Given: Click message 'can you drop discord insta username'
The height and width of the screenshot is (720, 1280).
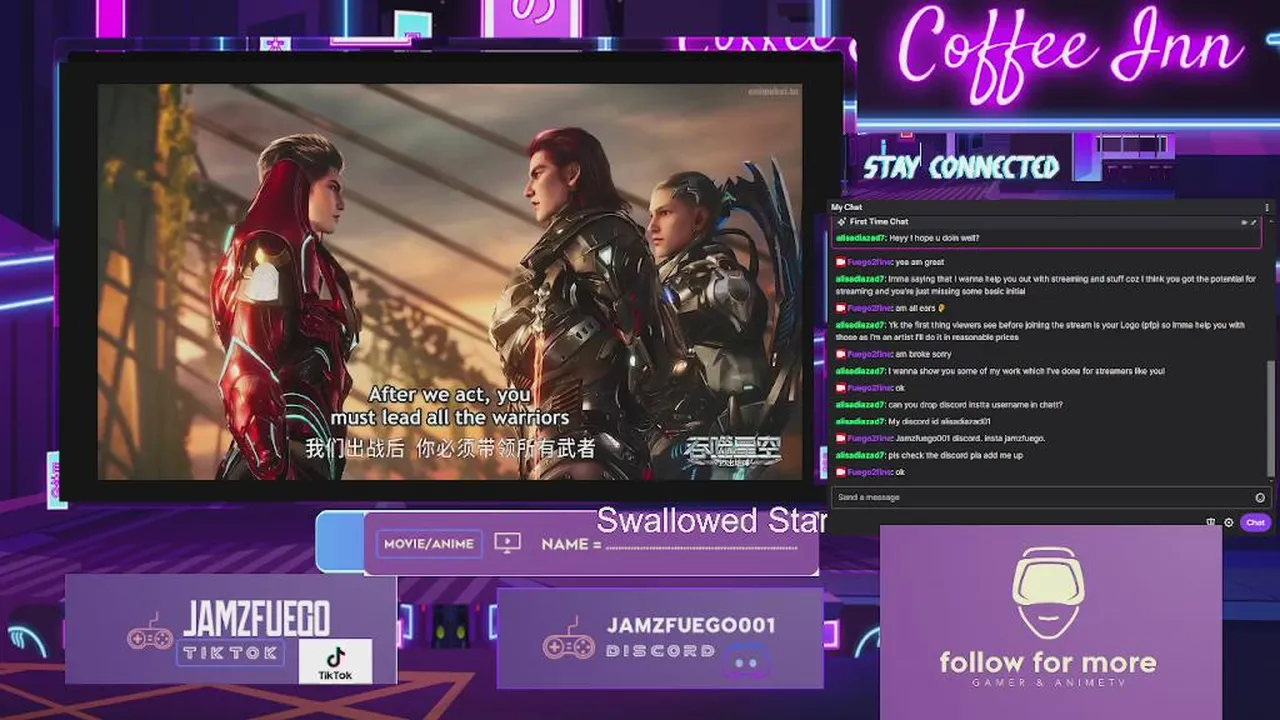Looking at the screenshot, I should pyautogui.click(x=975, y=404).
